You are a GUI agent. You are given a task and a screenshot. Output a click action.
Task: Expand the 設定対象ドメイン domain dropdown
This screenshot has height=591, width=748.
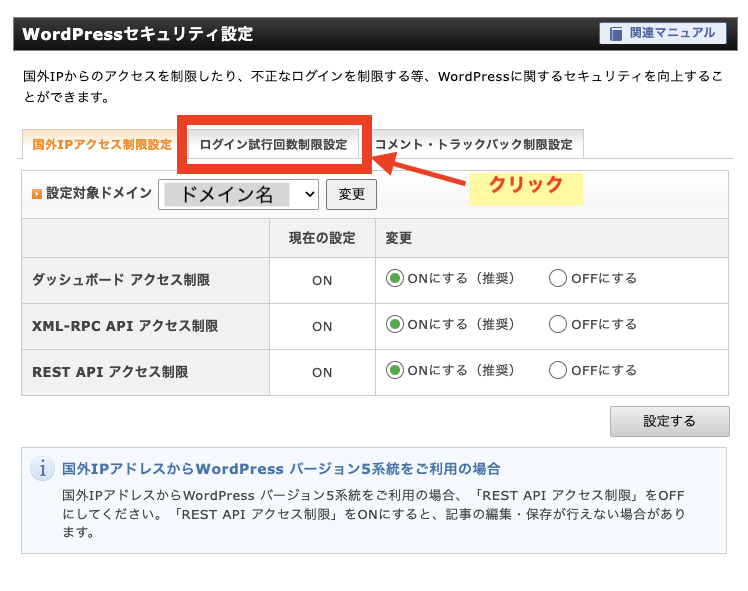pyautogui.click(x=239, y=195)
